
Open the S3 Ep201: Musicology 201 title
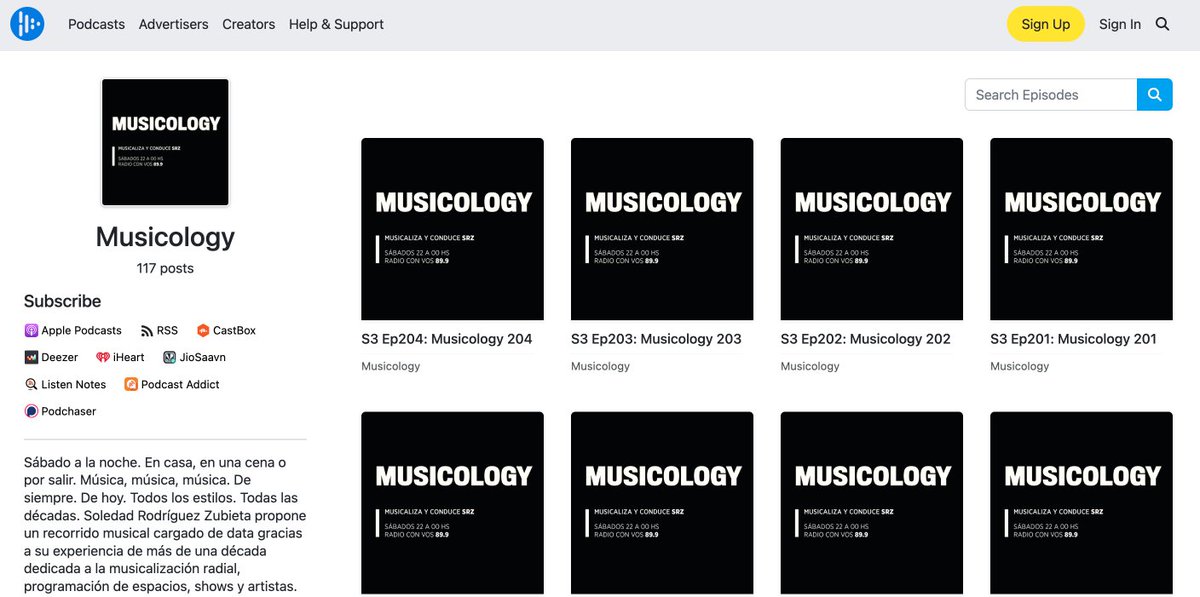1073,339
